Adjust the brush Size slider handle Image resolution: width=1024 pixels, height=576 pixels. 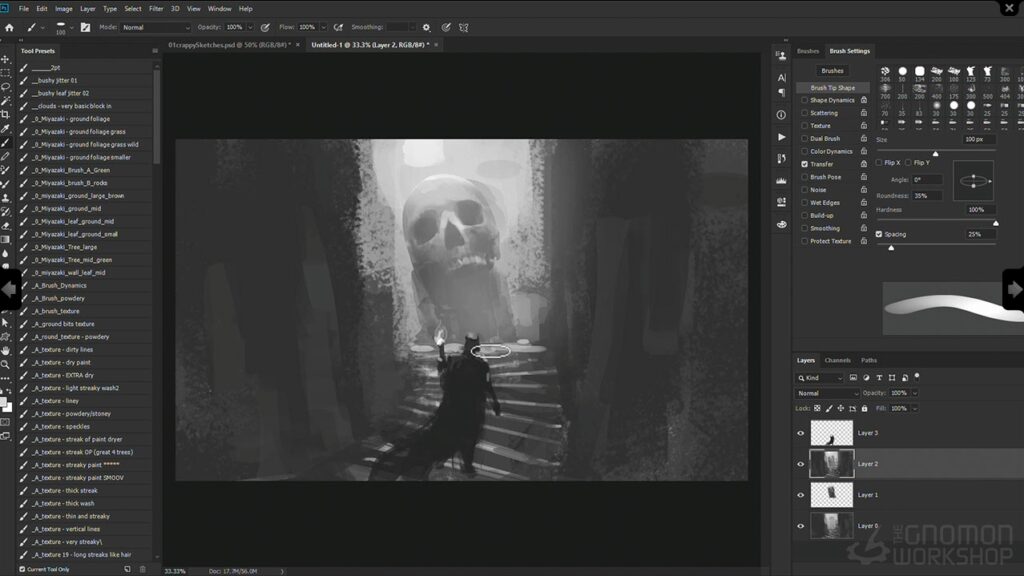point(935,154)
